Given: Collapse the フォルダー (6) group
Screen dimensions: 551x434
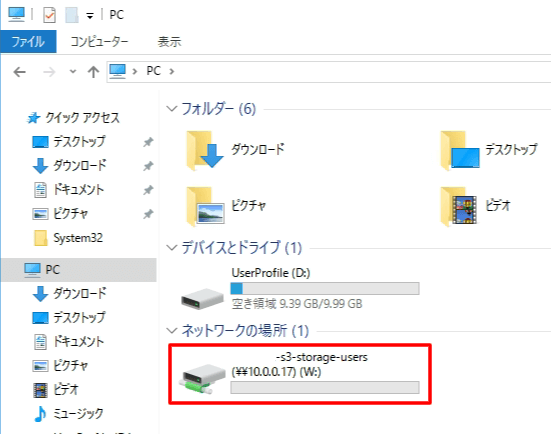Looking at the screenshot, I should [171, 109].
